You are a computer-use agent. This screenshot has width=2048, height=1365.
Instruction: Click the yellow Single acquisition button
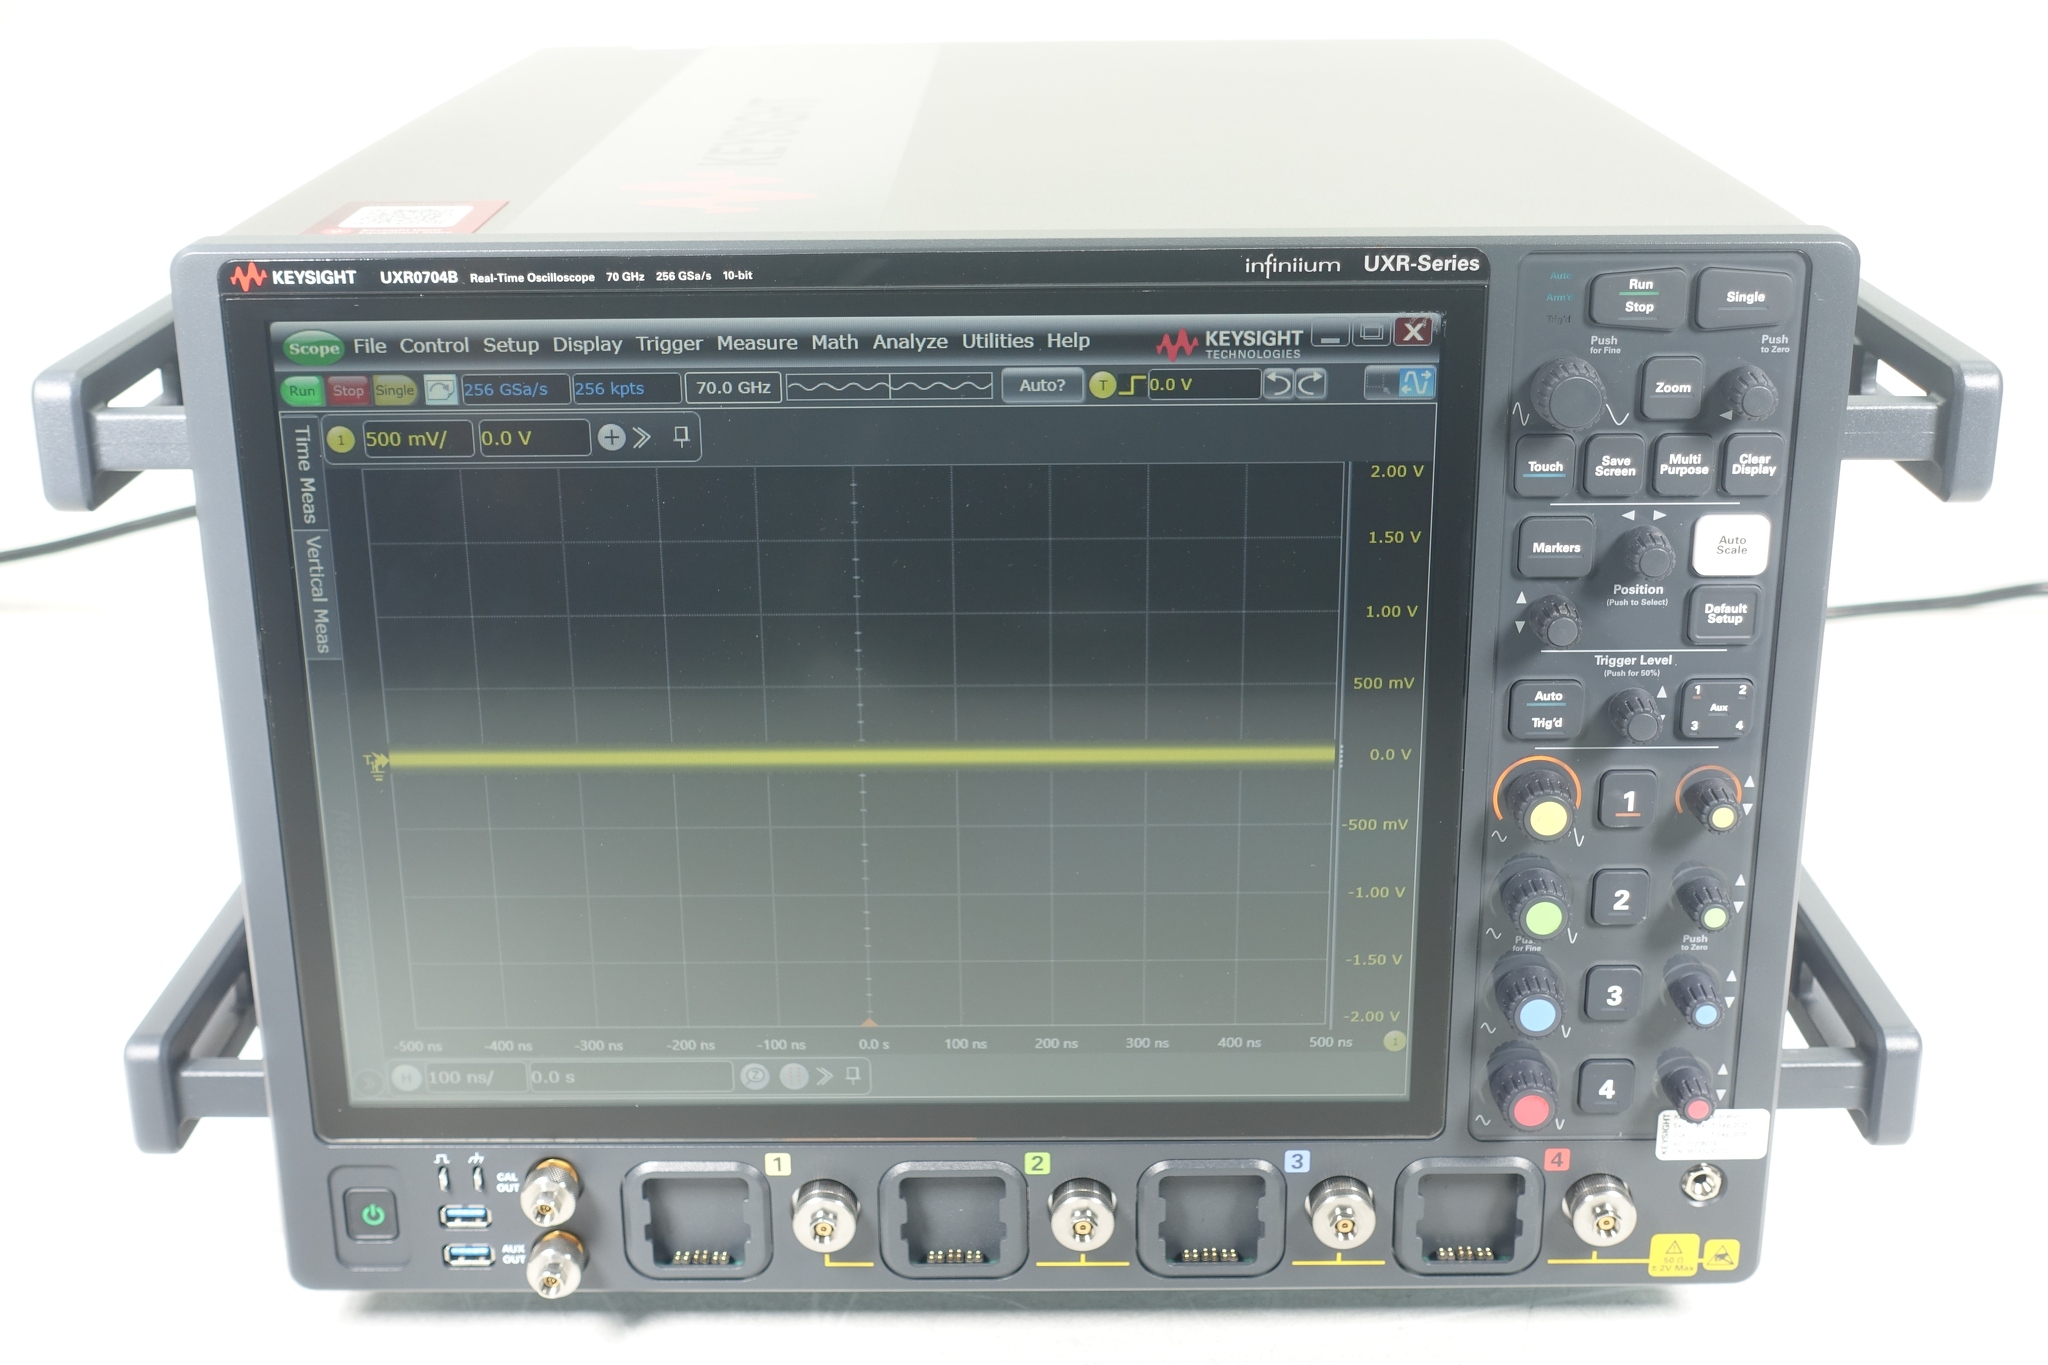click(x=395, y=390)
